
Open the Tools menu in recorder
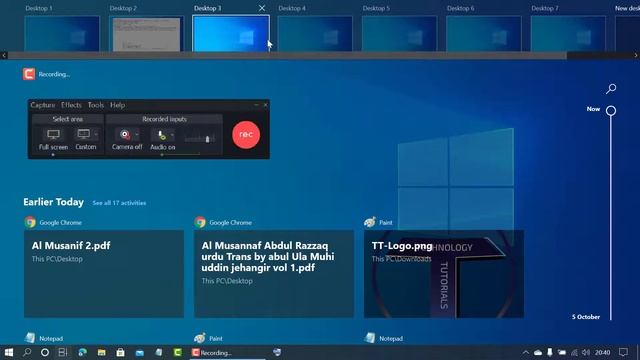click(x=96, y=105)
